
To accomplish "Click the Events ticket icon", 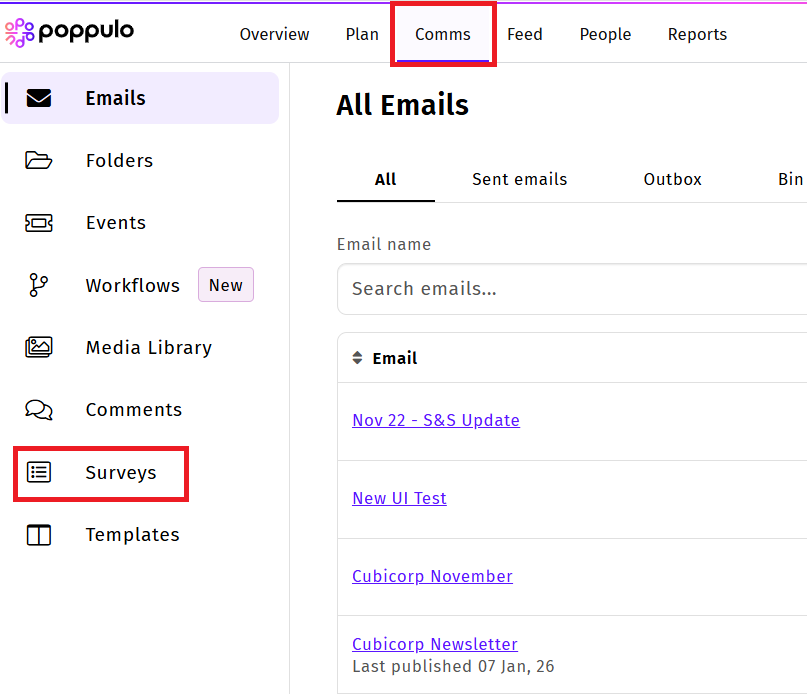I will point(39,223).
